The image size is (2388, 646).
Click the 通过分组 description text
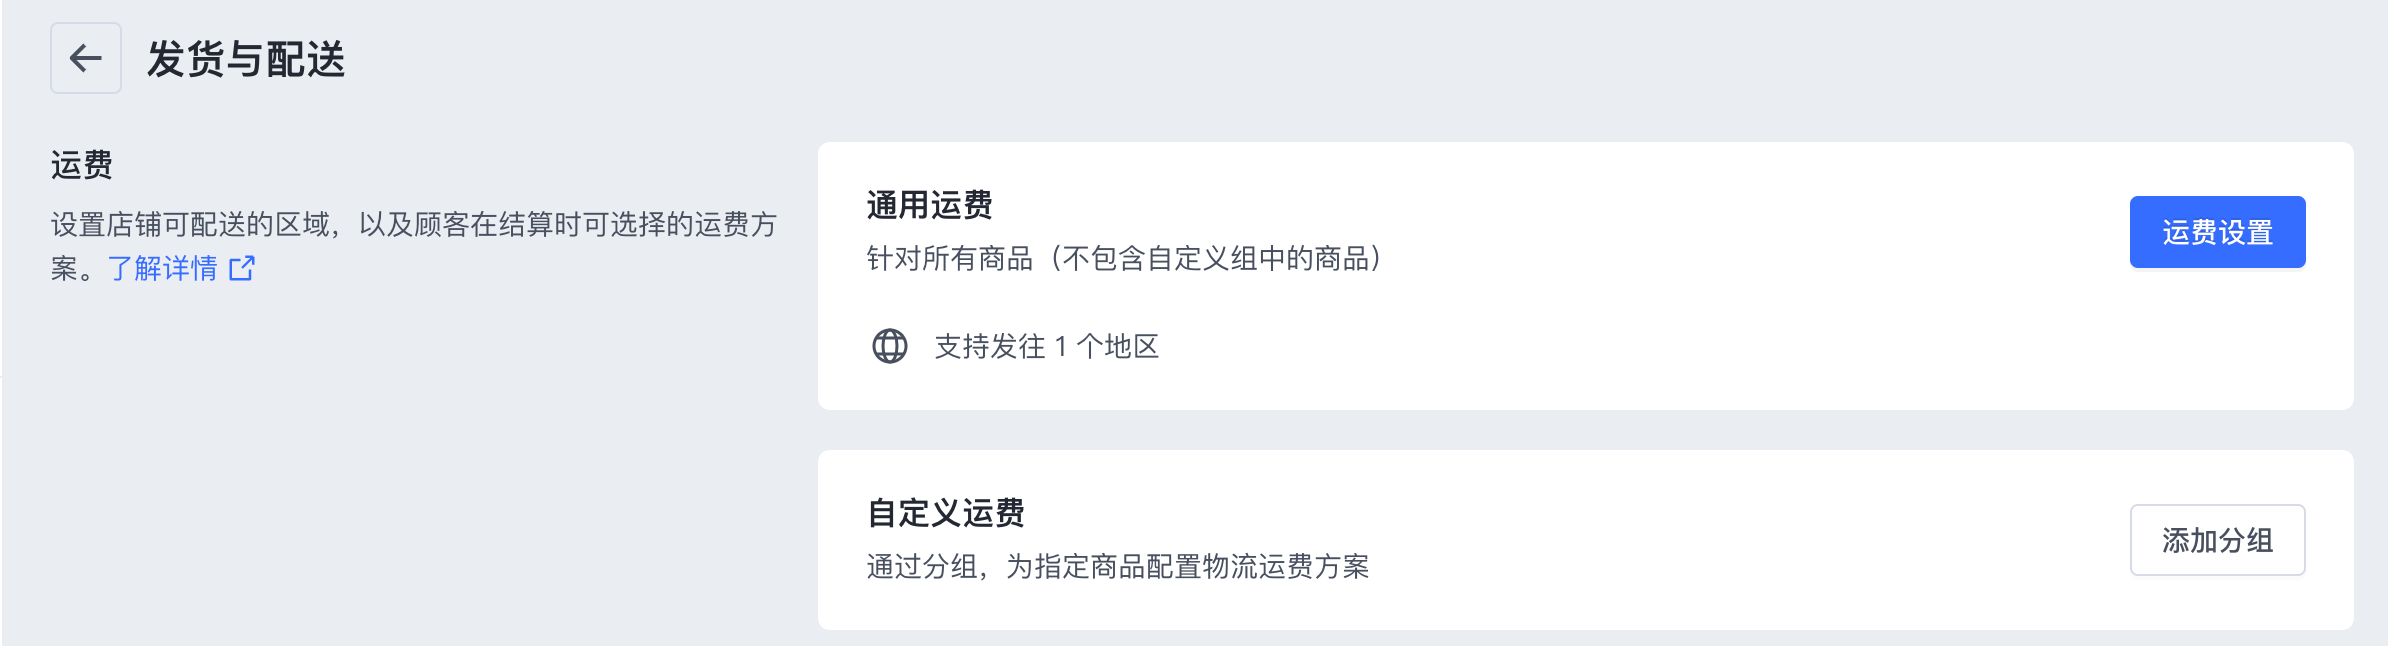[1117, 567]
